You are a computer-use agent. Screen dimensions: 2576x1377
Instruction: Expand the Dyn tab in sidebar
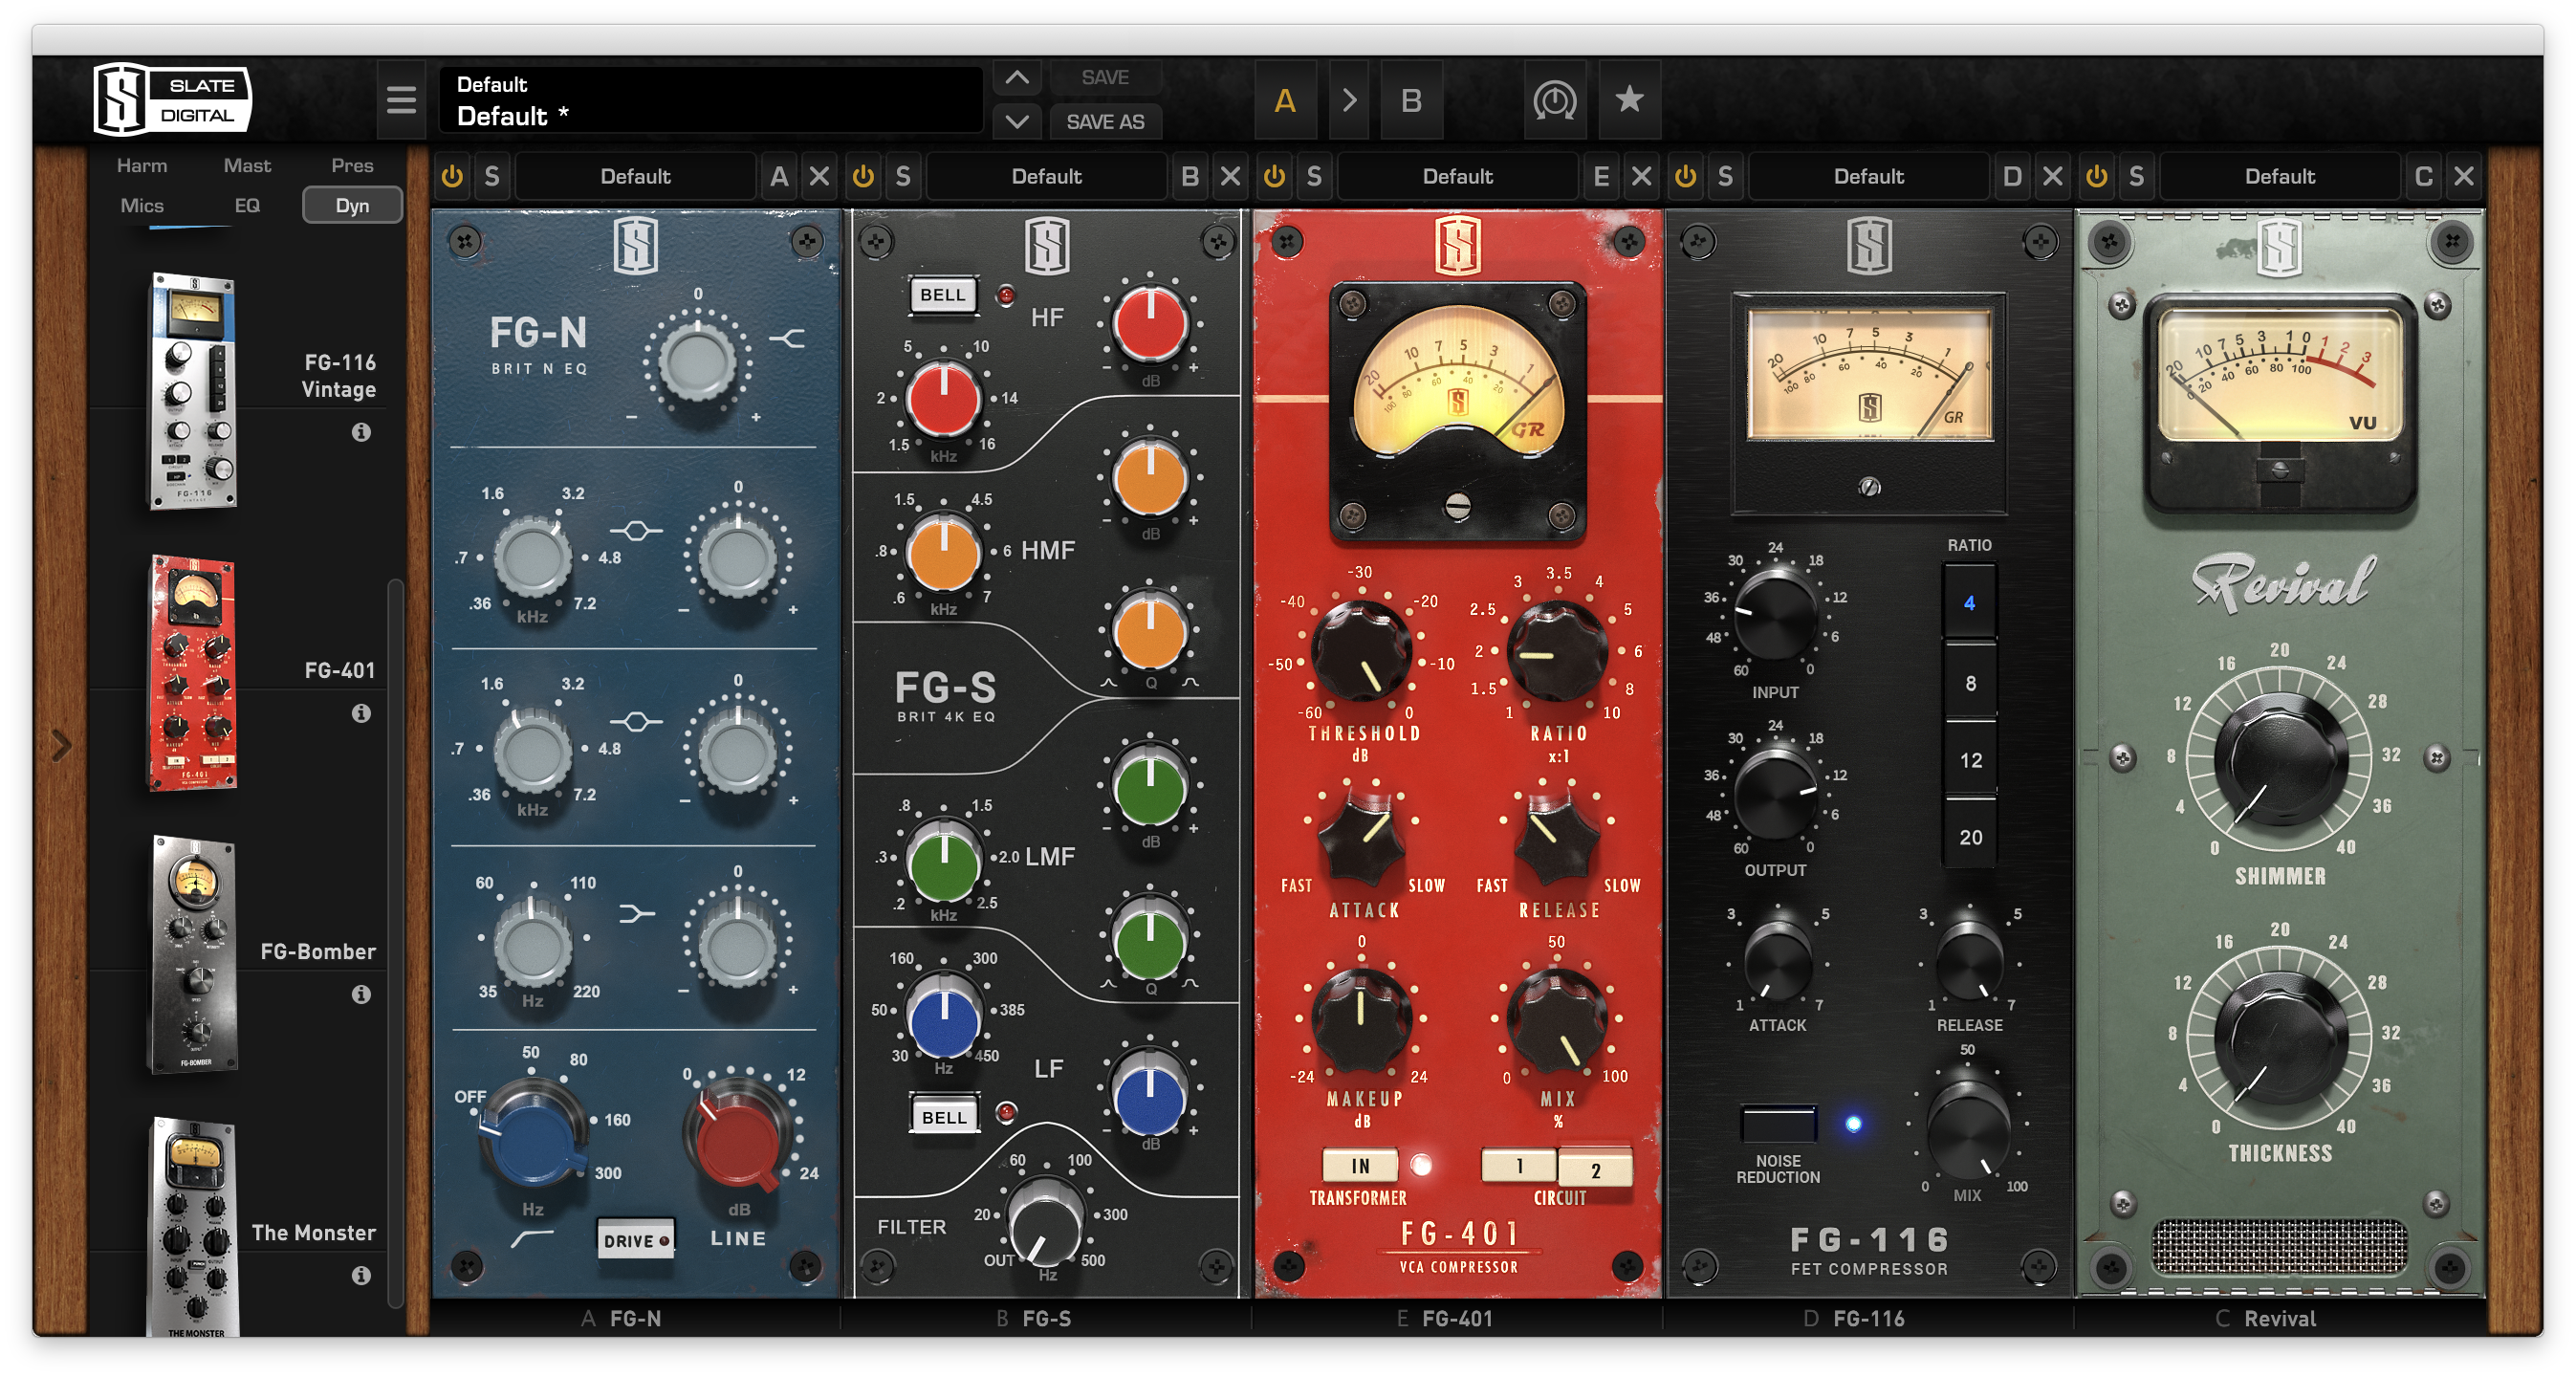click(340, 205)
